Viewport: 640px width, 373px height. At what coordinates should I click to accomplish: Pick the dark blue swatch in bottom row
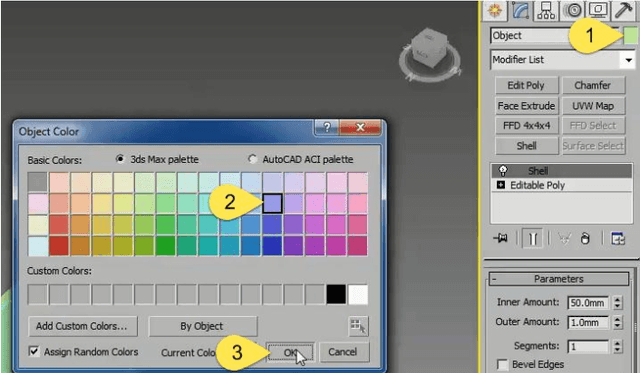272,246
